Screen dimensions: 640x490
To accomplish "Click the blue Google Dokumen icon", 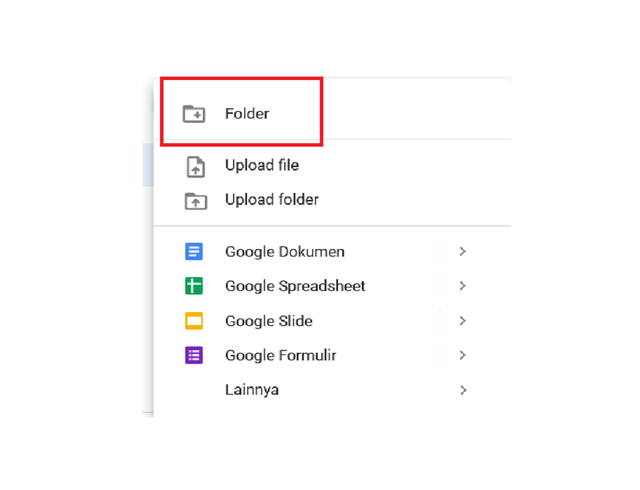I will (x=194, y=252).
